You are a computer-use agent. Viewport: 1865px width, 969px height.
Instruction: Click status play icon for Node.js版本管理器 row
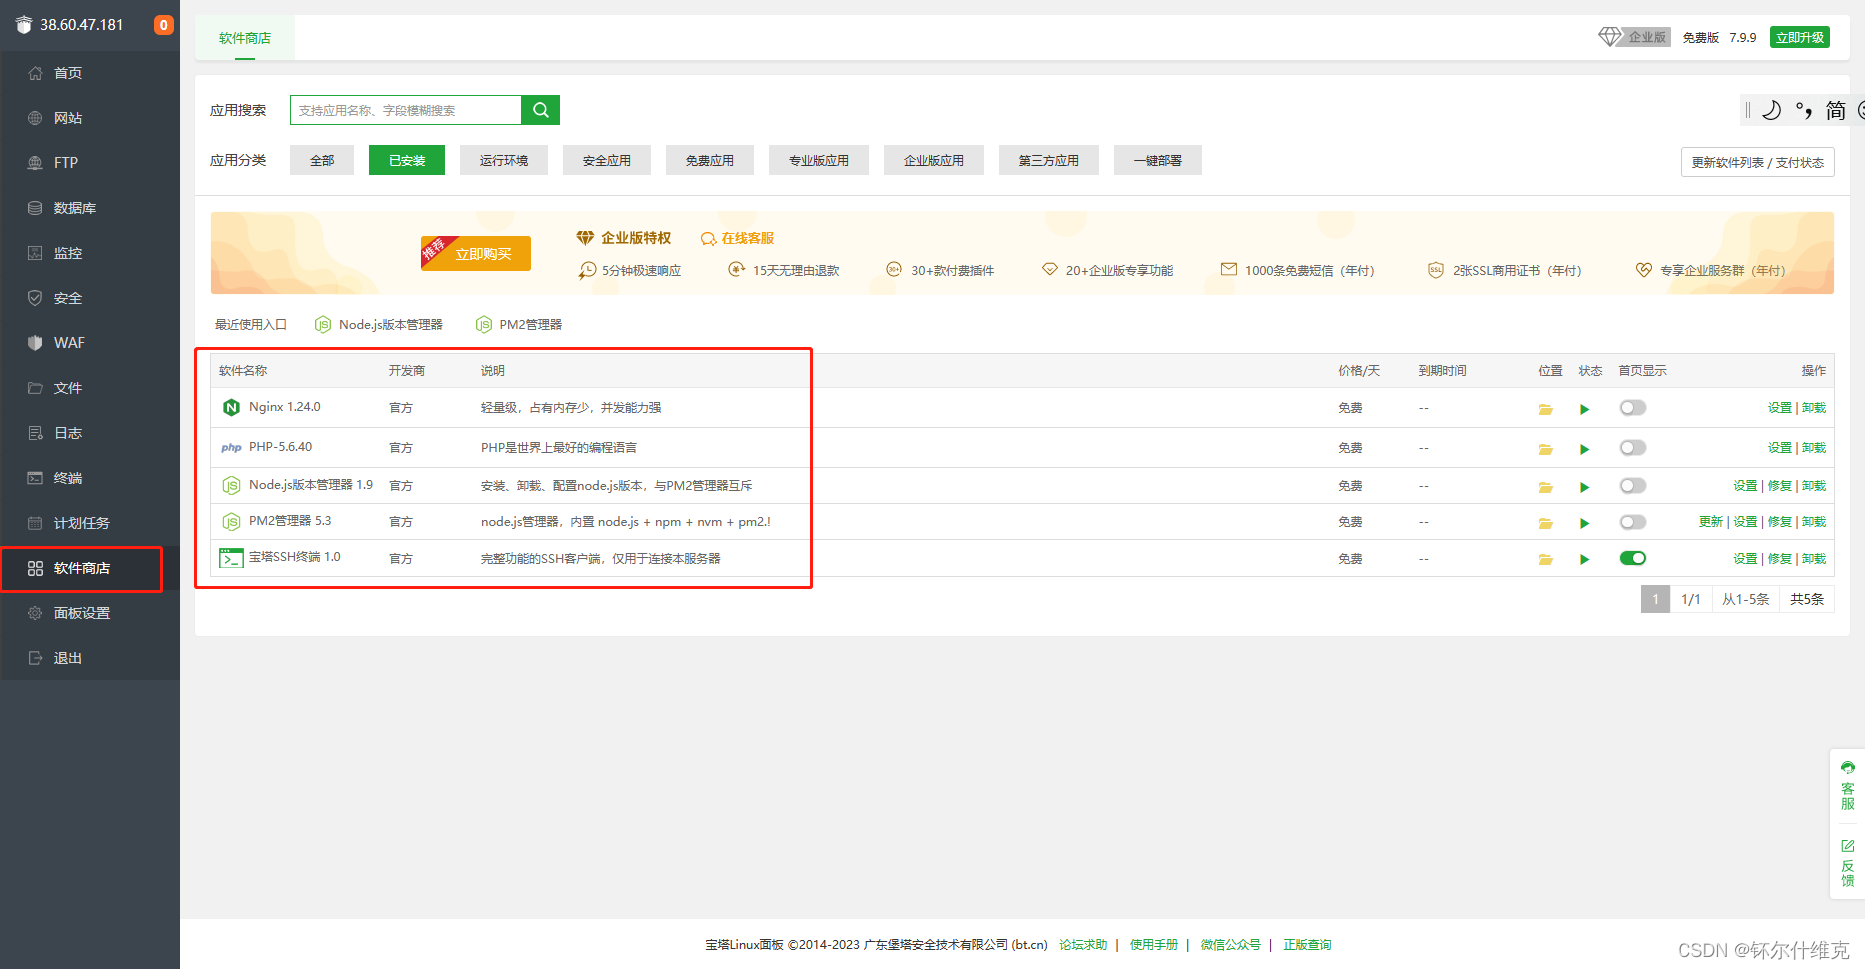(1584, 487)
